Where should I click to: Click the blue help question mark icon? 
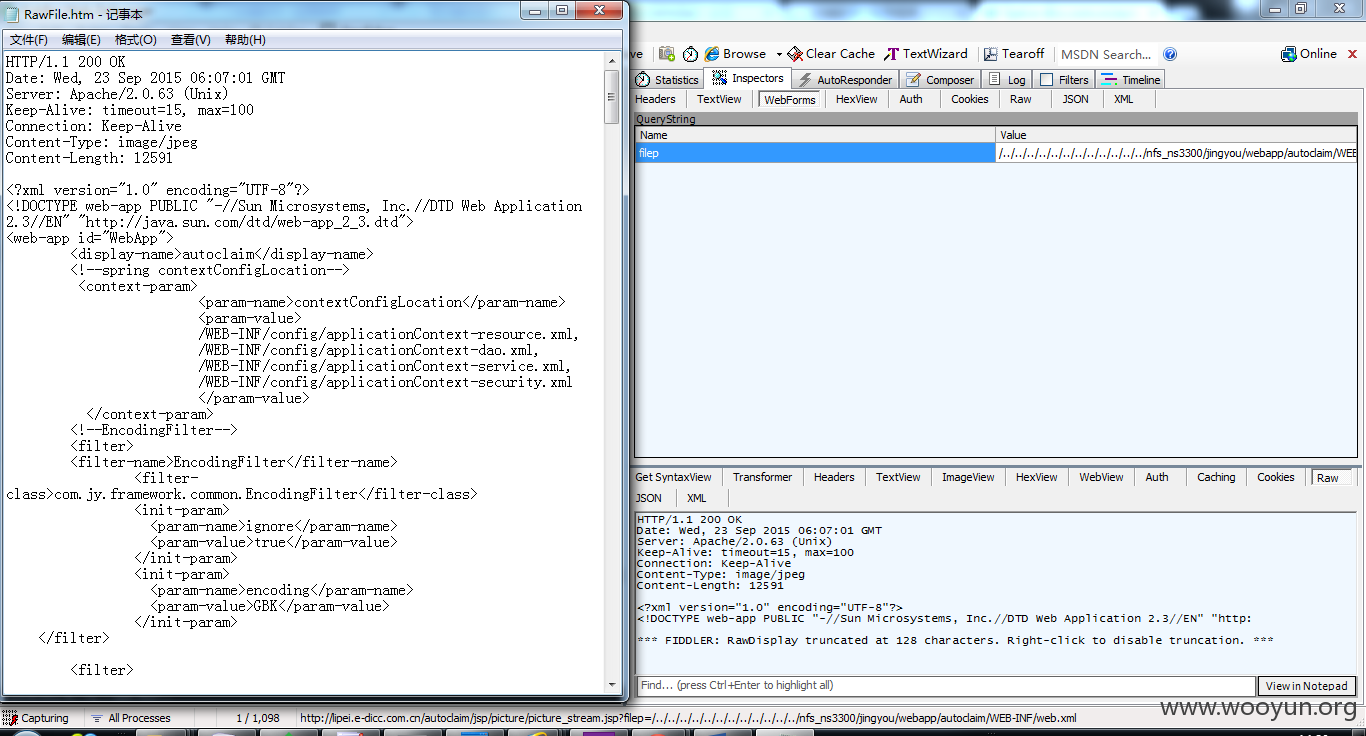pos(1170,54)
